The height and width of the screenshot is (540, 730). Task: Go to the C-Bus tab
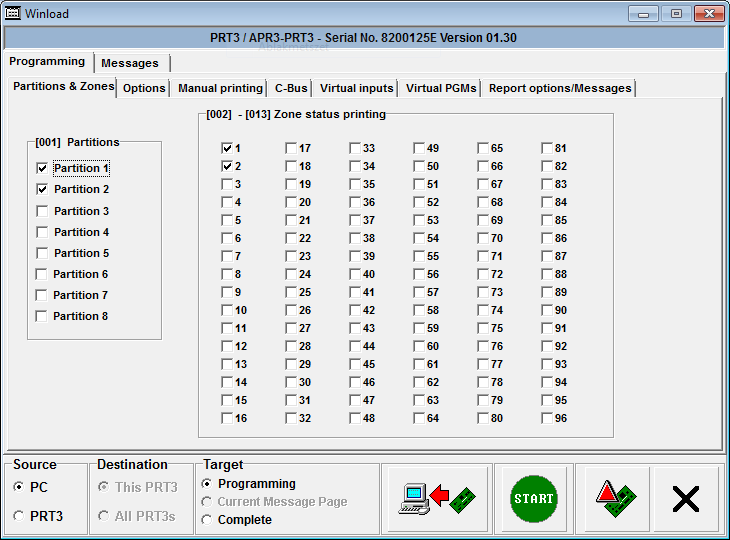coord(292,88)
